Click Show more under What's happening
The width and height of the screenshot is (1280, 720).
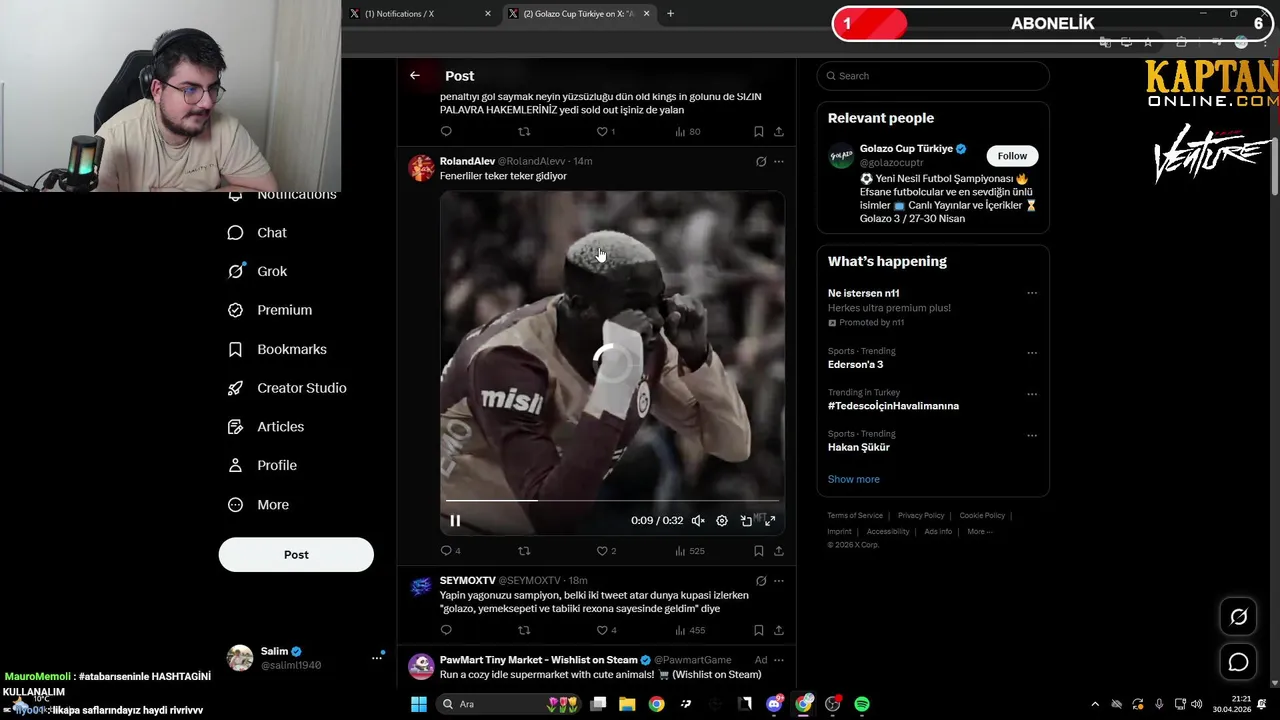pos(854,479)
